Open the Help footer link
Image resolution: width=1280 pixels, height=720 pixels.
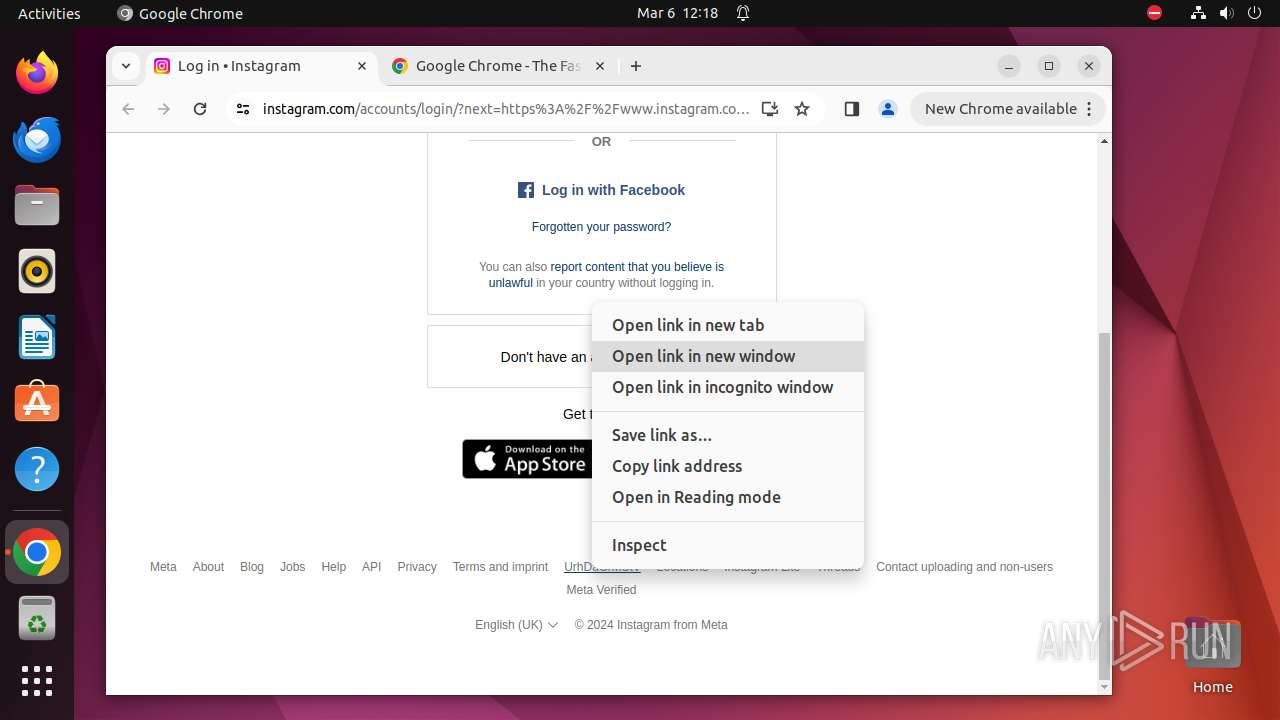[x=334, y=567]
